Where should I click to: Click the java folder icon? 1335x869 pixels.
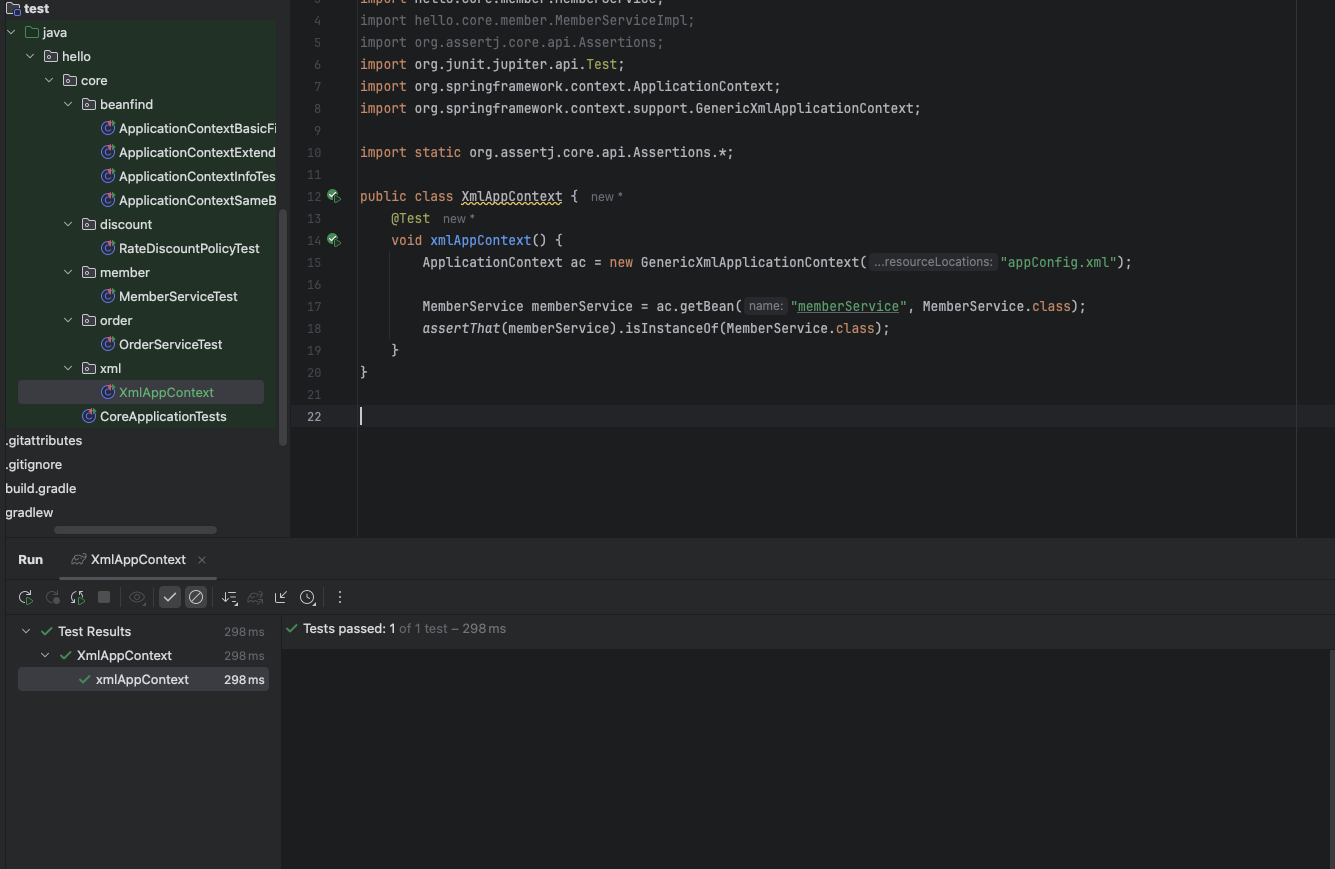(31, 33)
